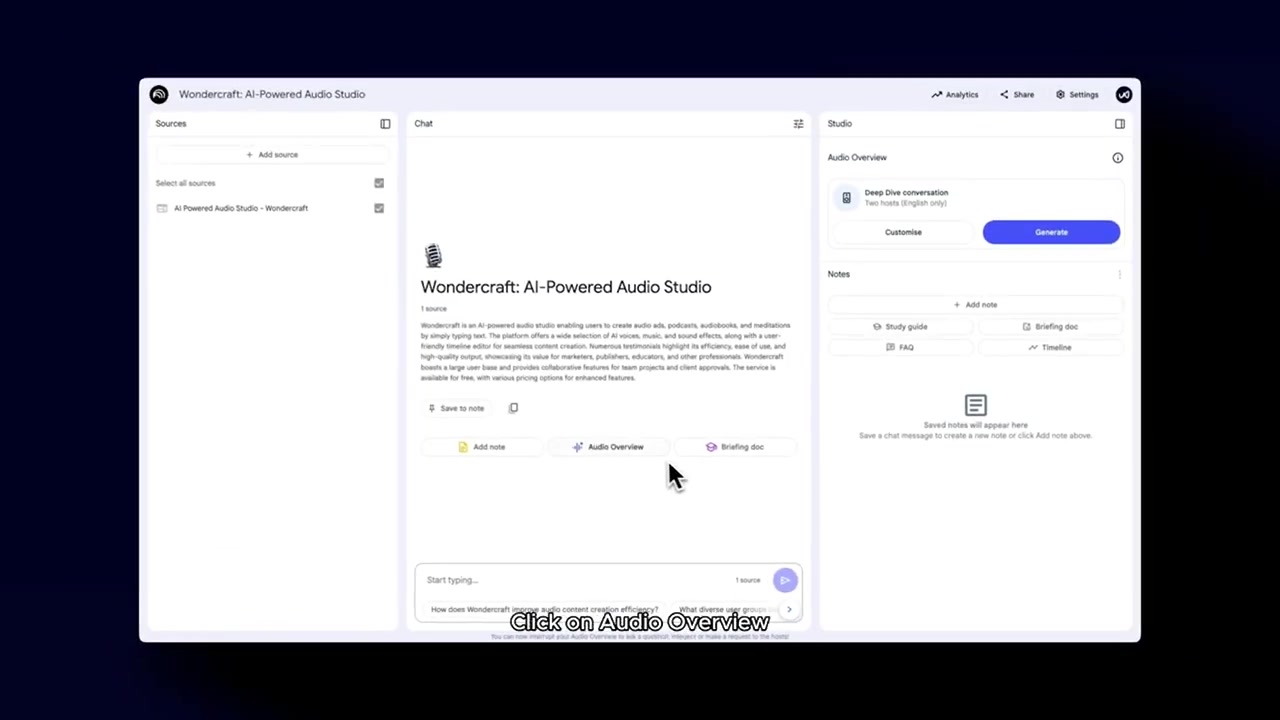1280x720 pixels.
Task: Click the Add source button
Action: pyautogui.click(x=272, y=155)
